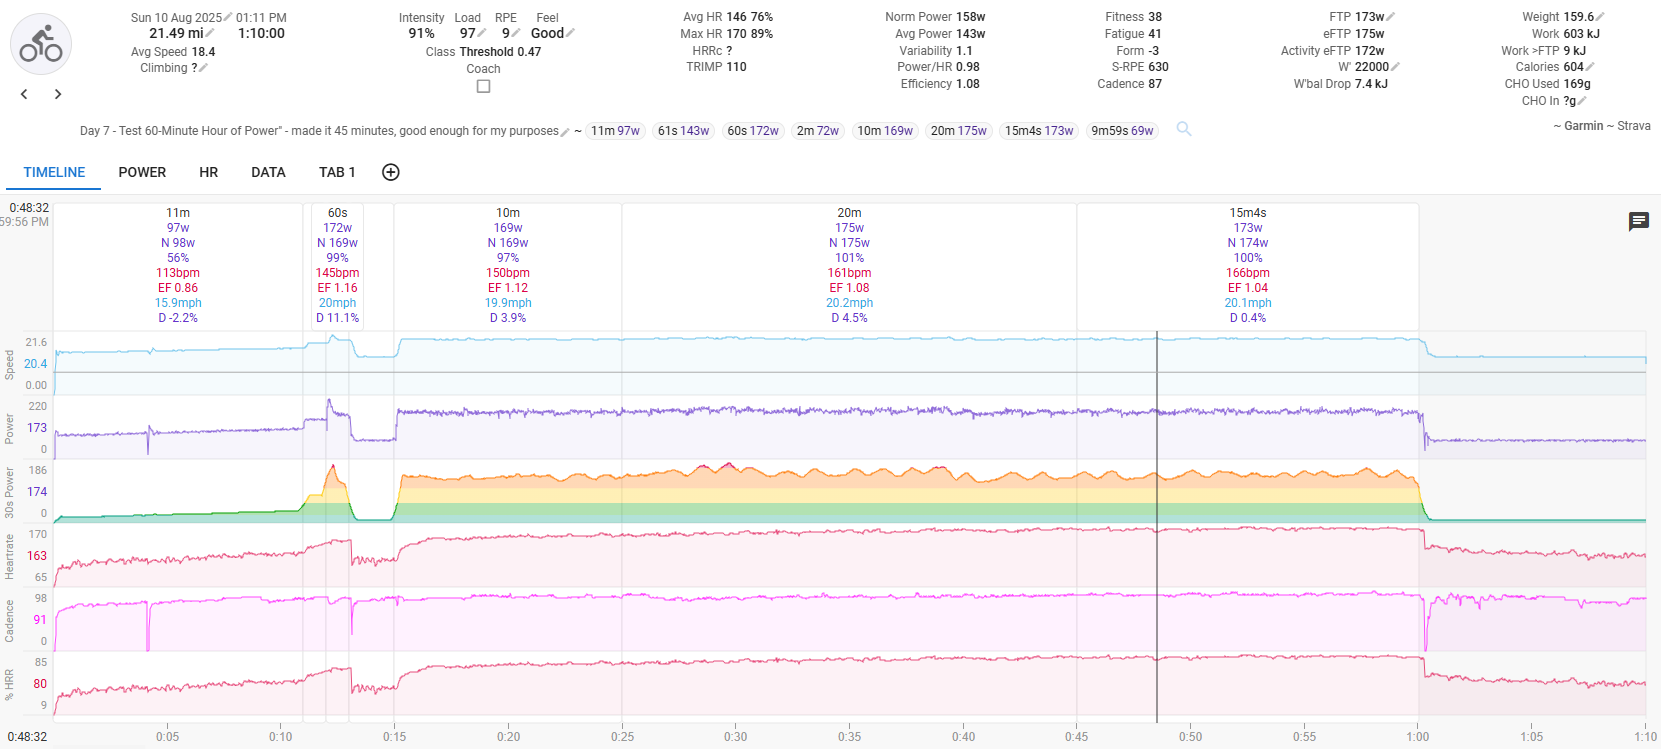
Task: Edit the FTP value pencil icon
Action: coord(1391,17)
